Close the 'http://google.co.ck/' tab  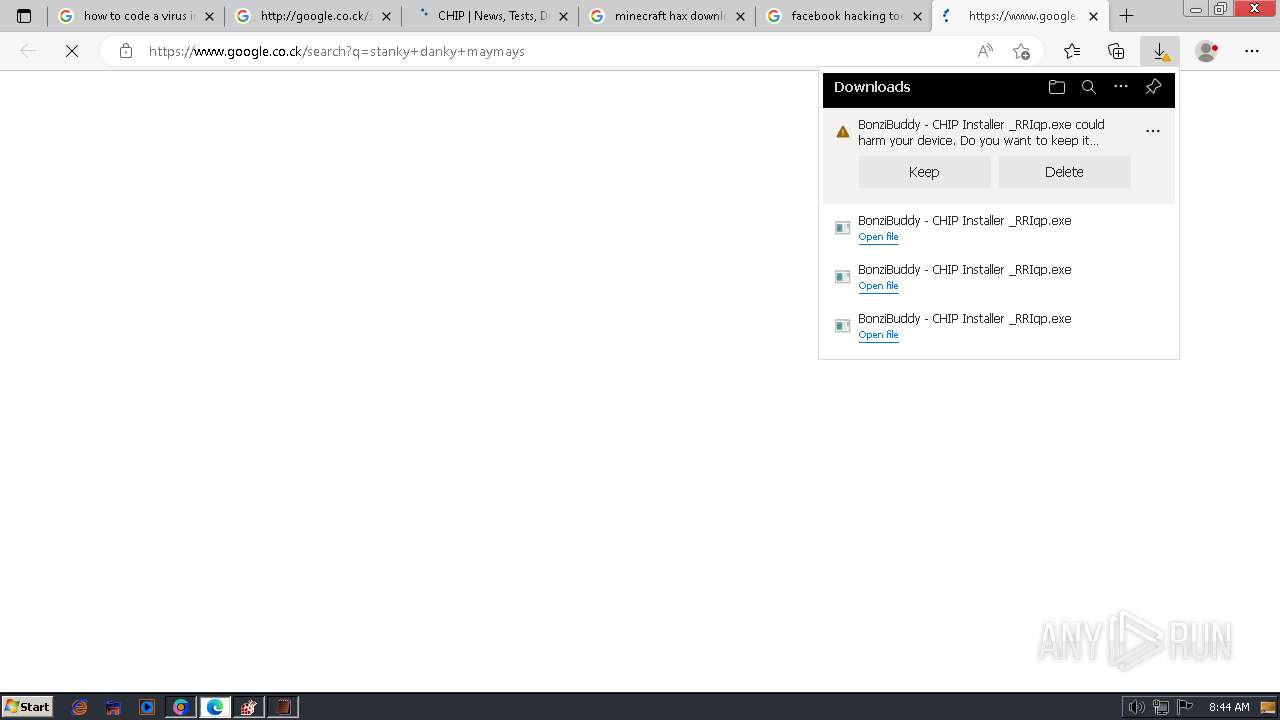pyautogui.click(x=386, y=16)
